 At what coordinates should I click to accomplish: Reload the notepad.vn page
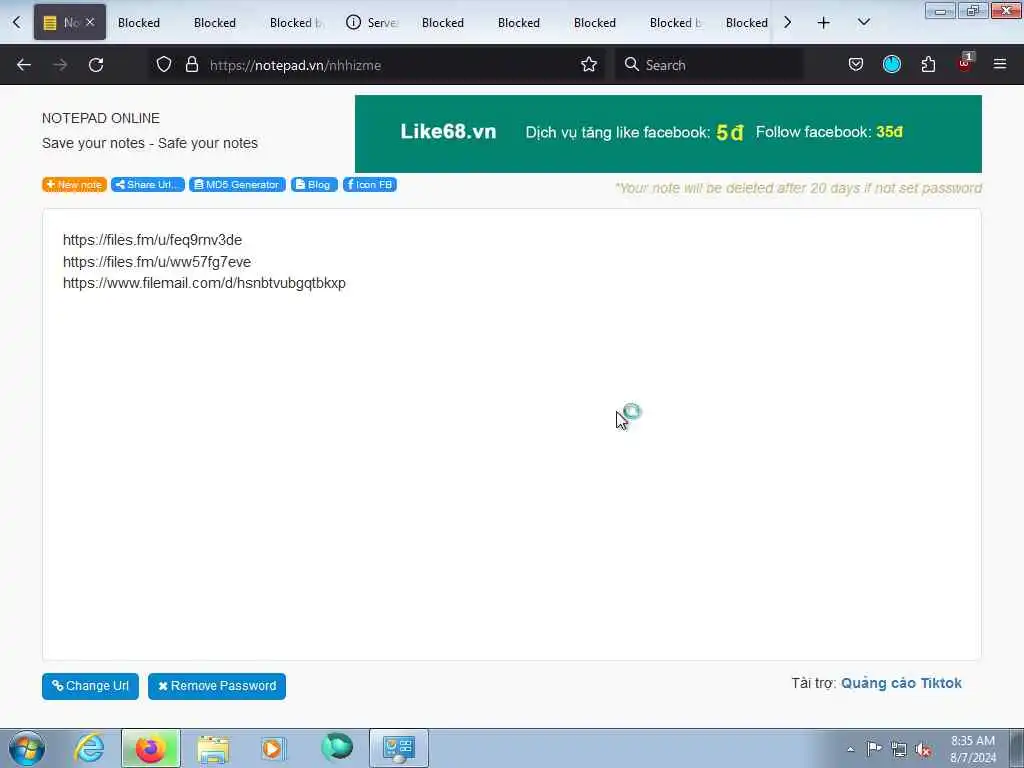96,65
